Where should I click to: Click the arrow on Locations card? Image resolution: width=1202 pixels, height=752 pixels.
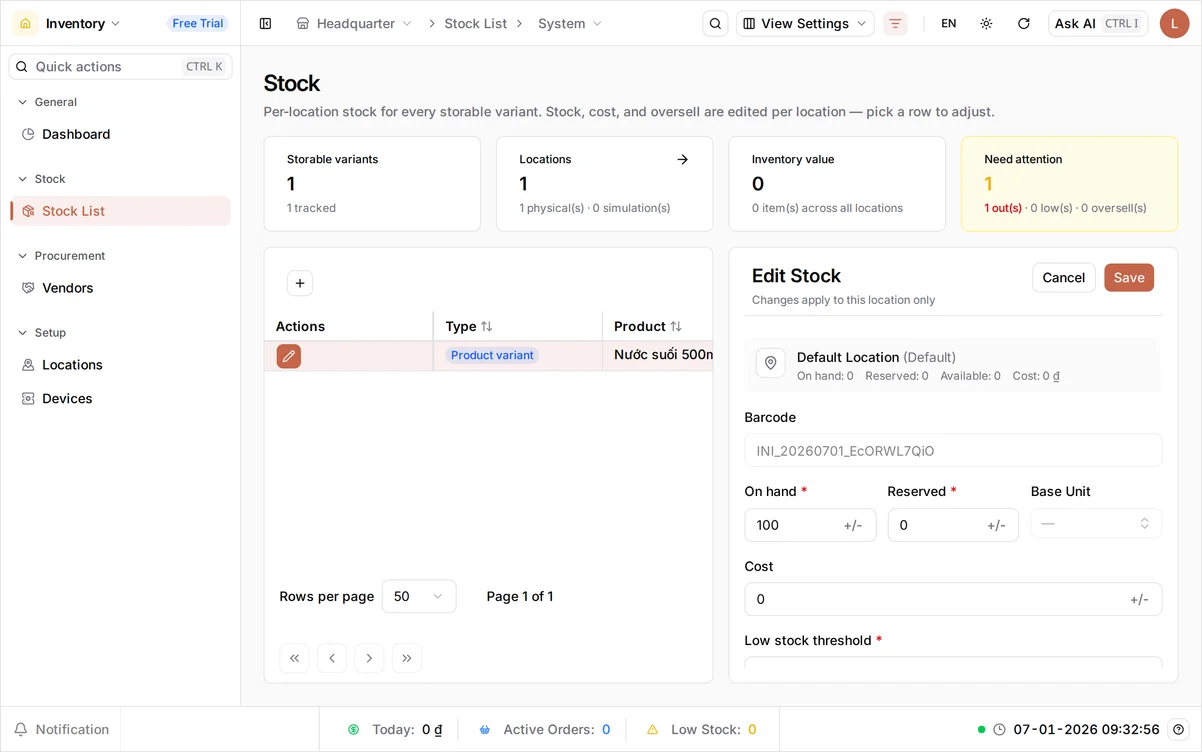point(682,159)
